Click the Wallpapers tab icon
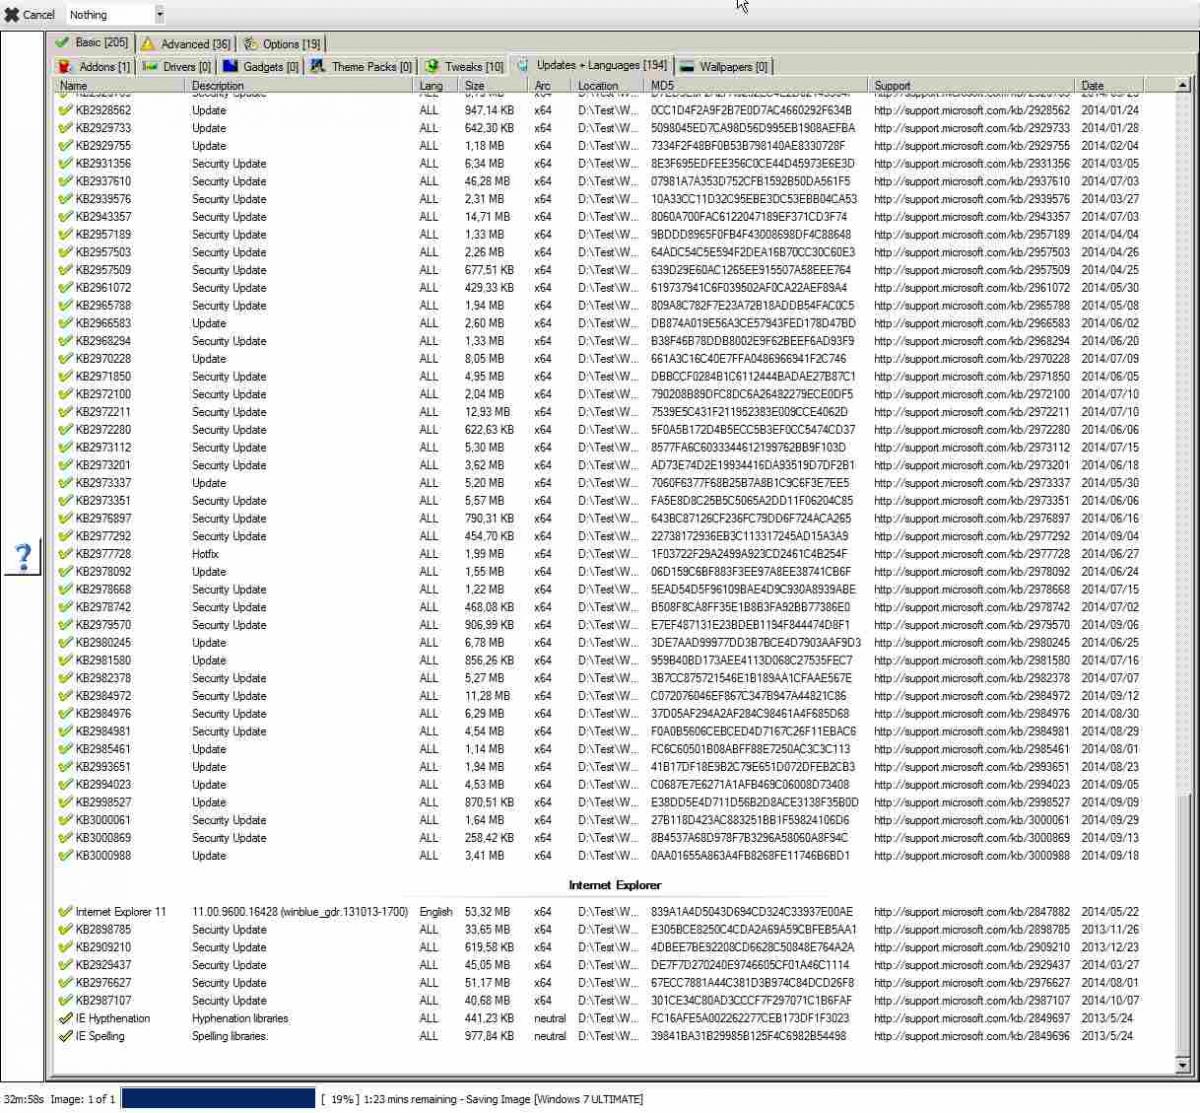Image resolution: width=1200 pixels, height=1113 pixels. pos(687,67)
